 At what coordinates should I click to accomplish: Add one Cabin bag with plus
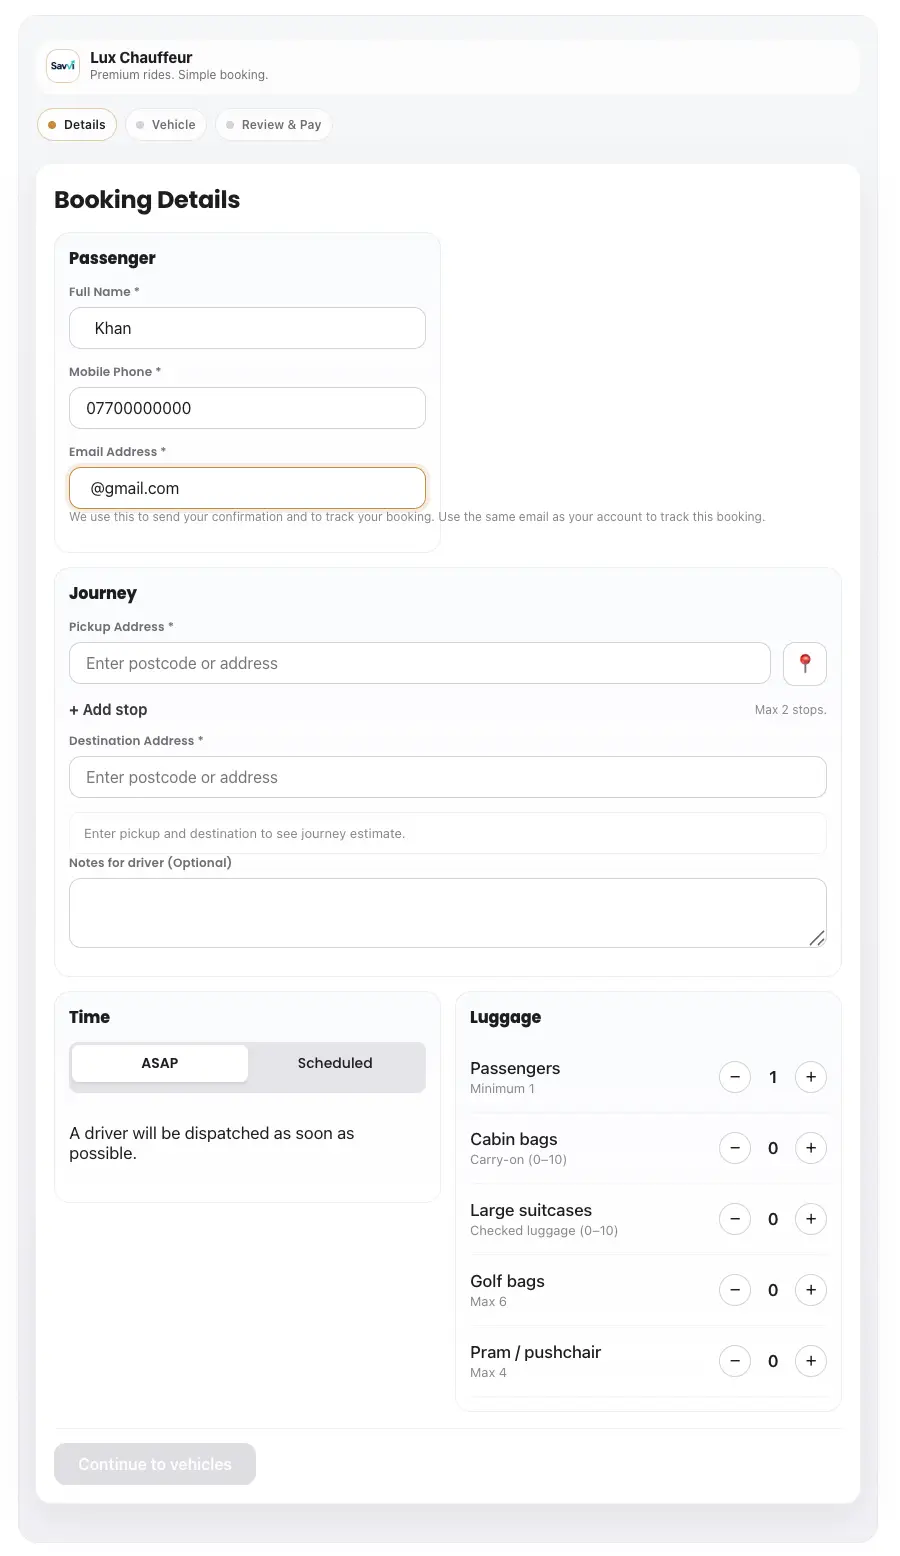click(811, 1148)
